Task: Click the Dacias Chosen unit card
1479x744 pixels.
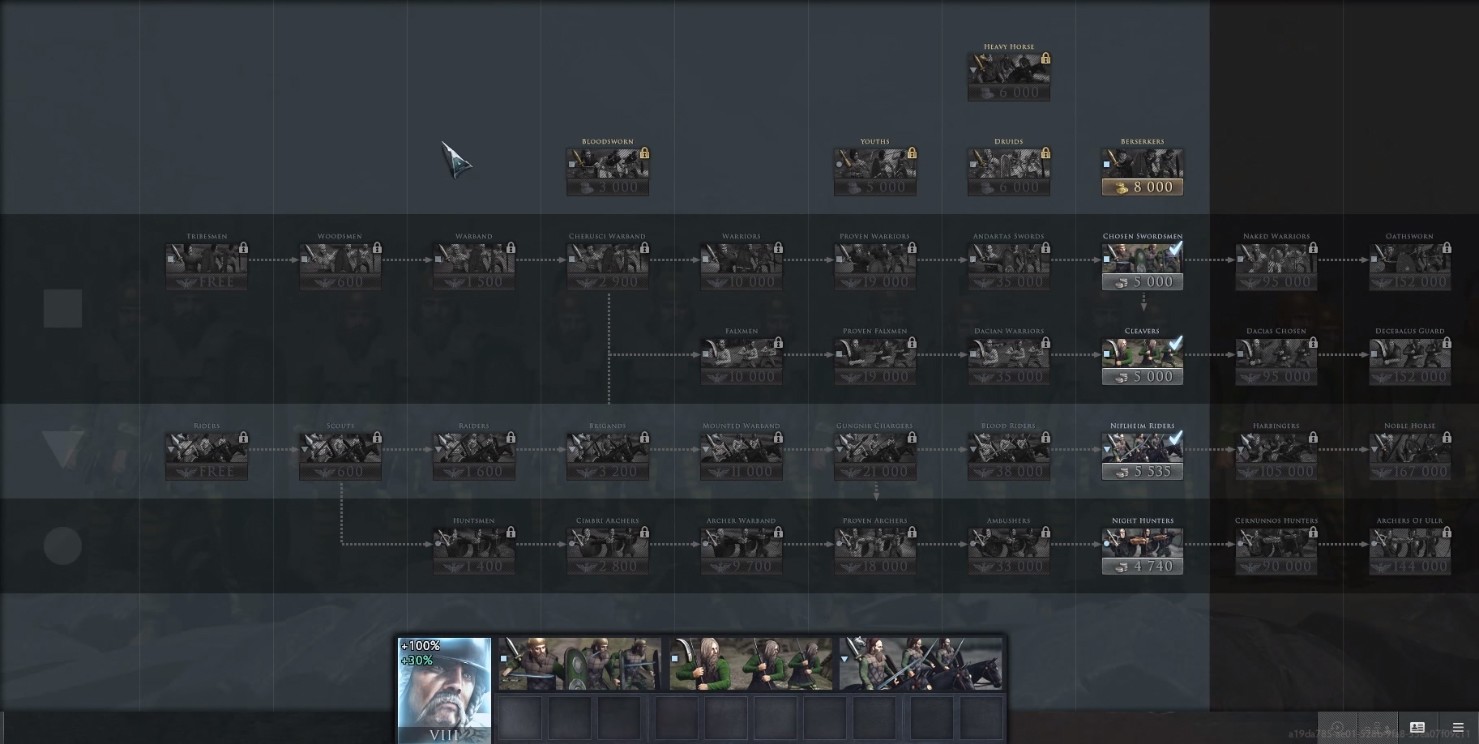Action: (1276, 362)
